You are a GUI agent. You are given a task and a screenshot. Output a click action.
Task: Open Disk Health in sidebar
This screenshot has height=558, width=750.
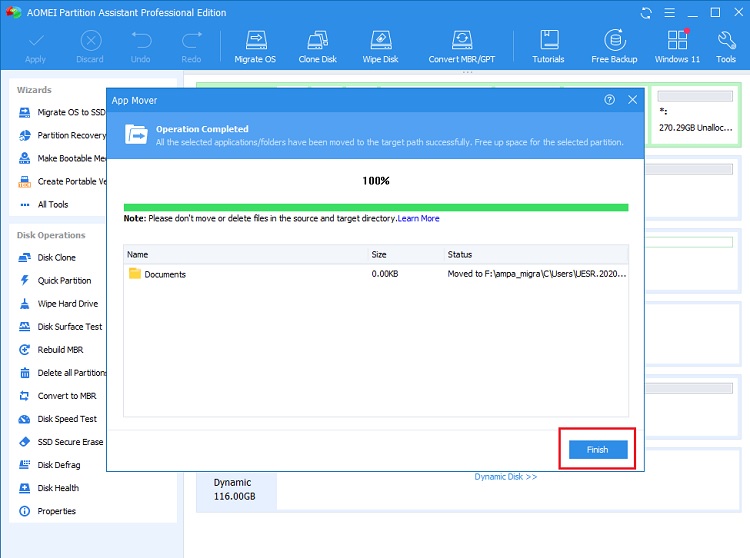[x=49, y=488]
